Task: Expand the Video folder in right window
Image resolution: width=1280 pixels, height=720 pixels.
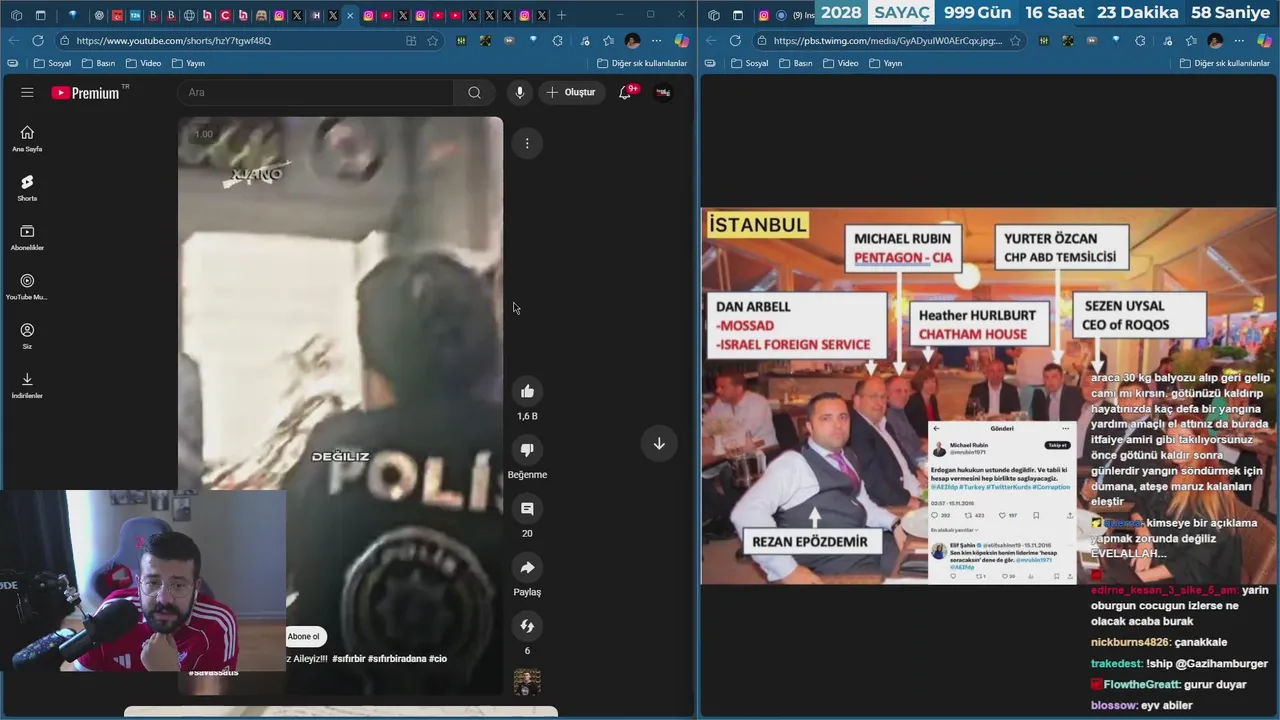Action: click(x=839, y=63)
